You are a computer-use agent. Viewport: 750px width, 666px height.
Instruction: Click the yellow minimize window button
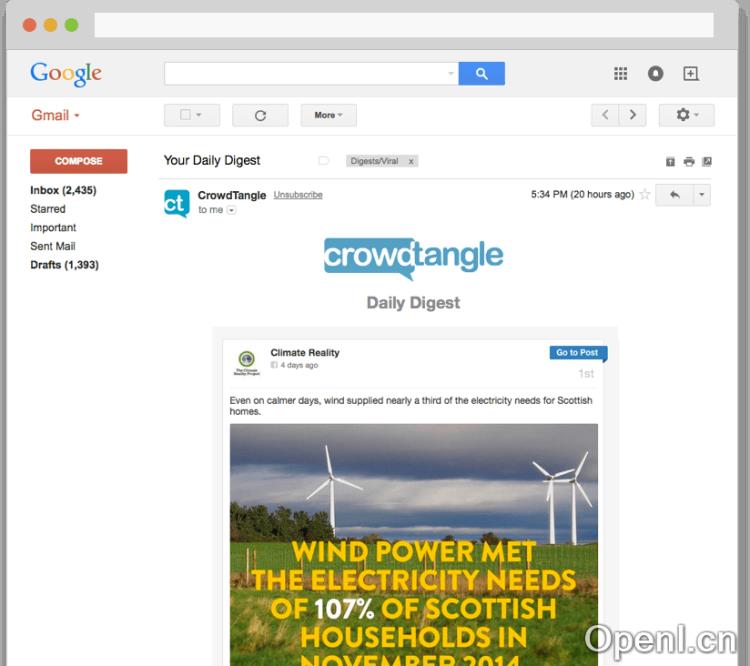tap(51, 25)
